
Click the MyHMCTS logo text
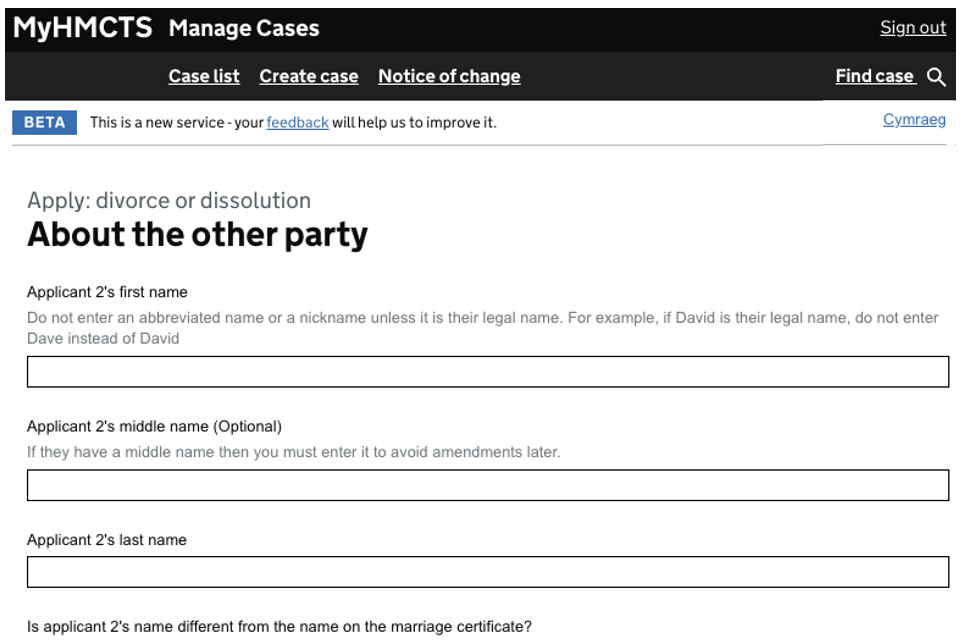pos(83,28)
